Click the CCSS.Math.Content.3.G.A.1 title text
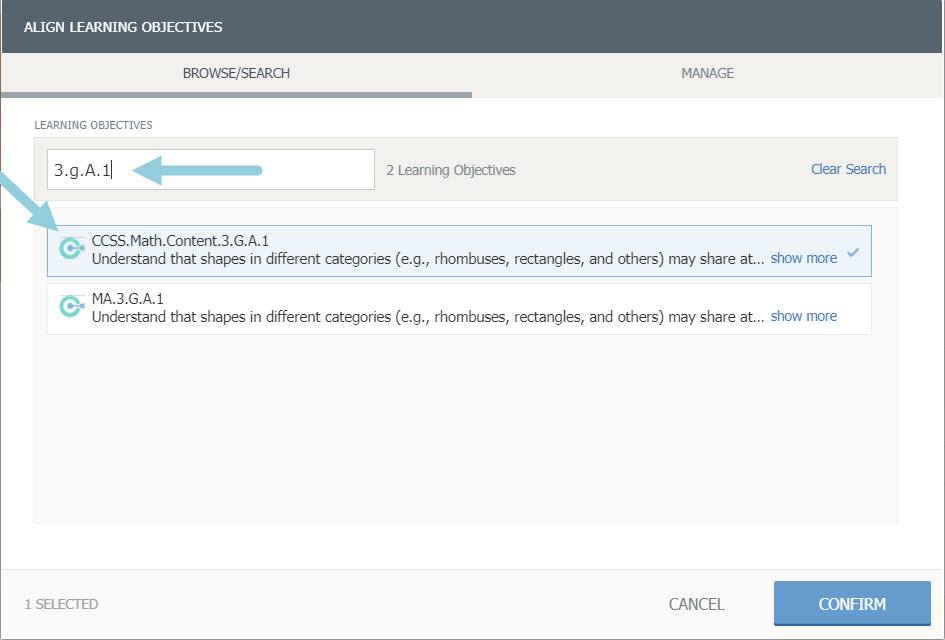945x640 pixels. click(x=180, y=241)
